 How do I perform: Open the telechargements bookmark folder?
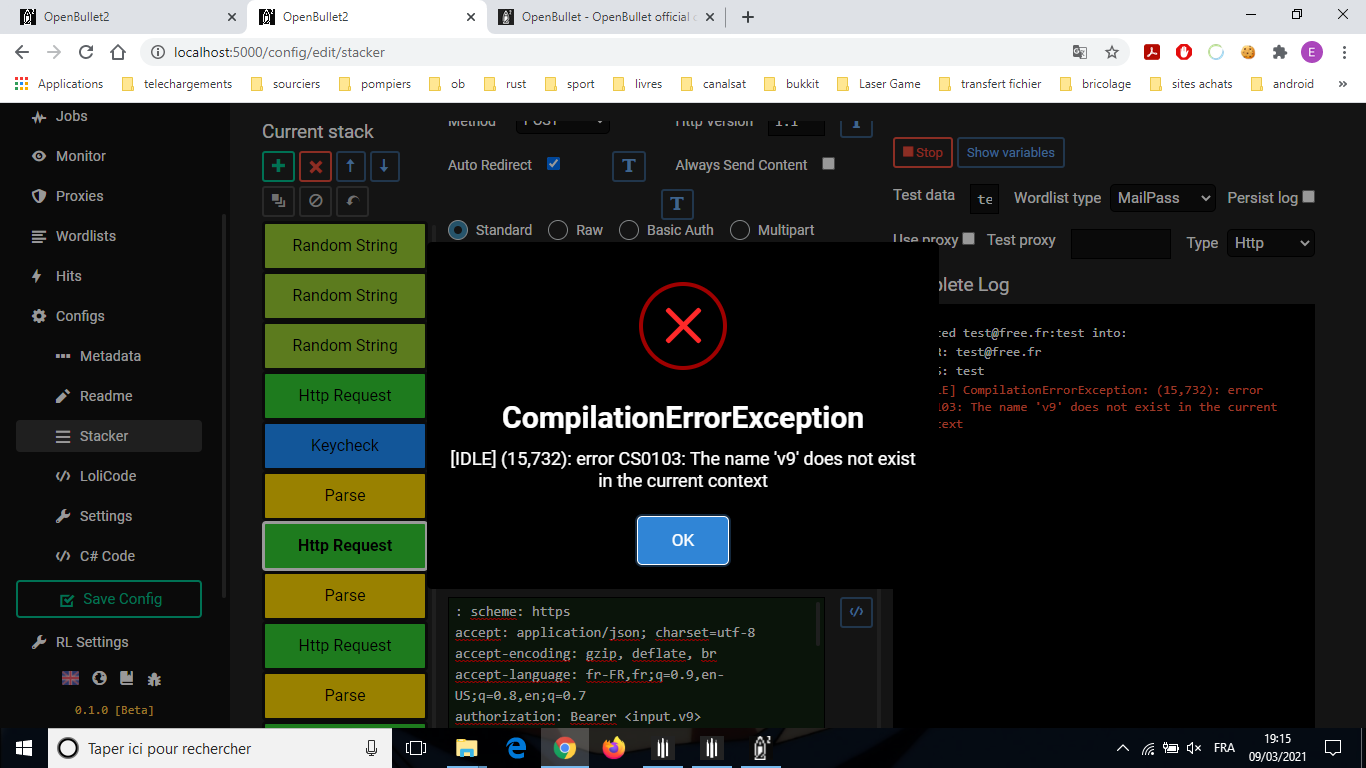click(x=177, y=84)
